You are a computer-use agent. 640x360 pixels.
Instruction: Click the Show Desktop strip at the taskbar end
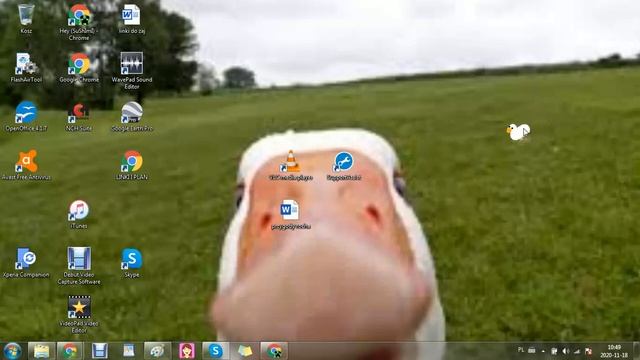pyautogui.click(x=636, y=351)
